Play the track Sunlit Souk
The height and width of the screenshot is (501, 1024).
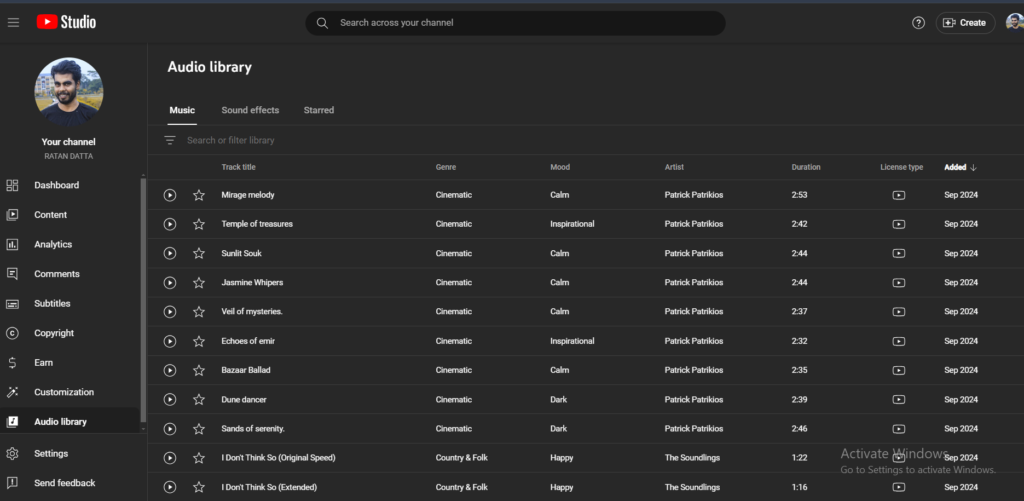coord(170,253)
